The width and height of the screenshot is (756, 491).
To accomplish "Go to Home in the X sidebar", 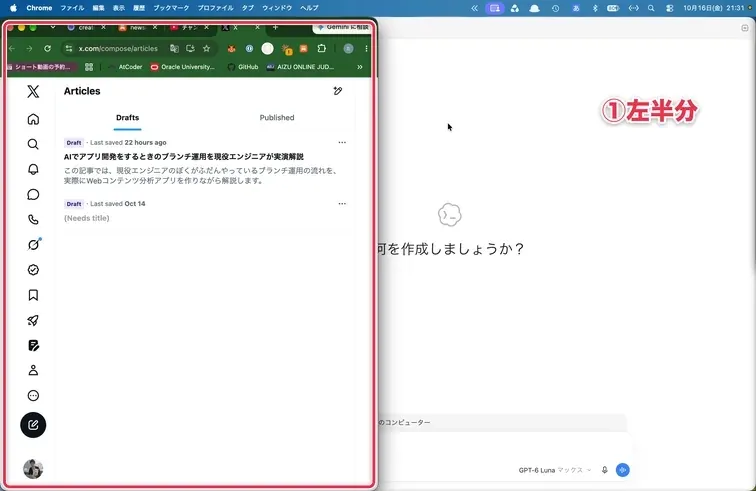I will 33,119.
